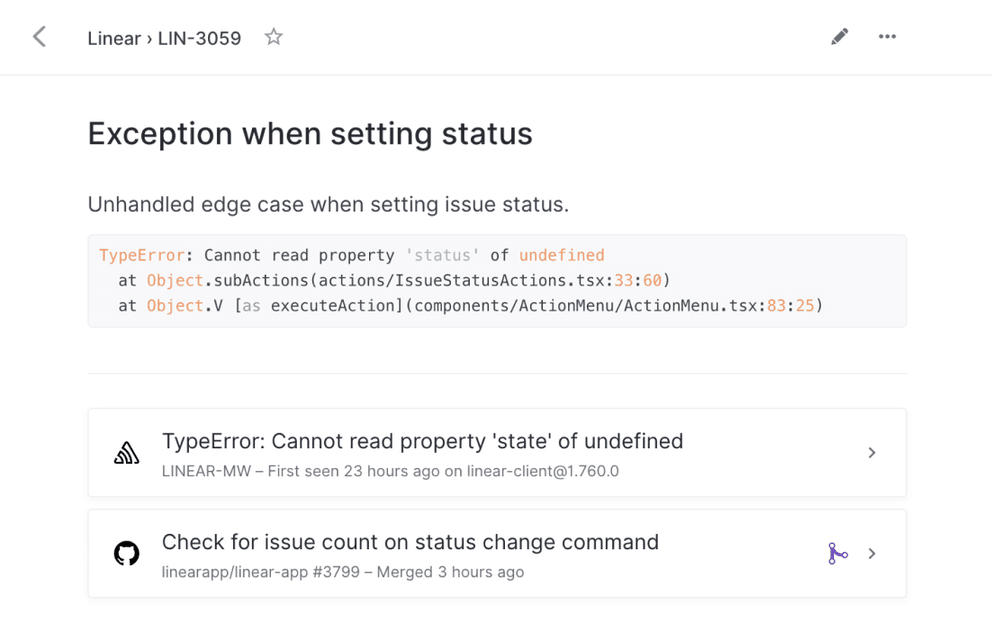Edit the issue using the pencil icon

pos(839,36)
